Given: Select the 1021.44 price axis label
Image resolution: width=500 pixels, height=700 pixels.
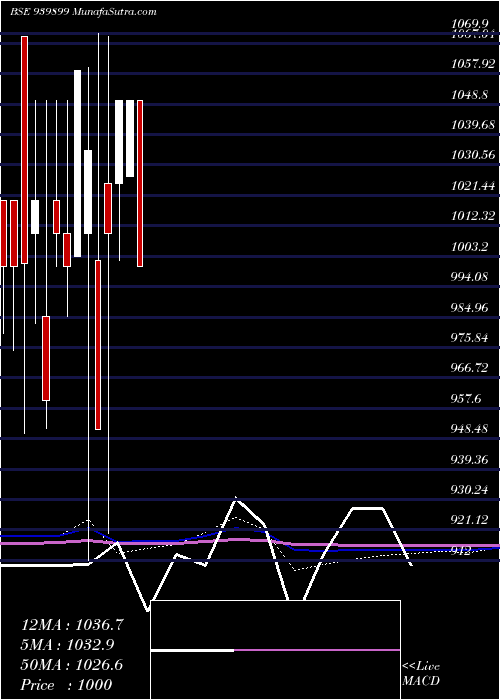Looking at the screenshot, I should click(473, 186).
